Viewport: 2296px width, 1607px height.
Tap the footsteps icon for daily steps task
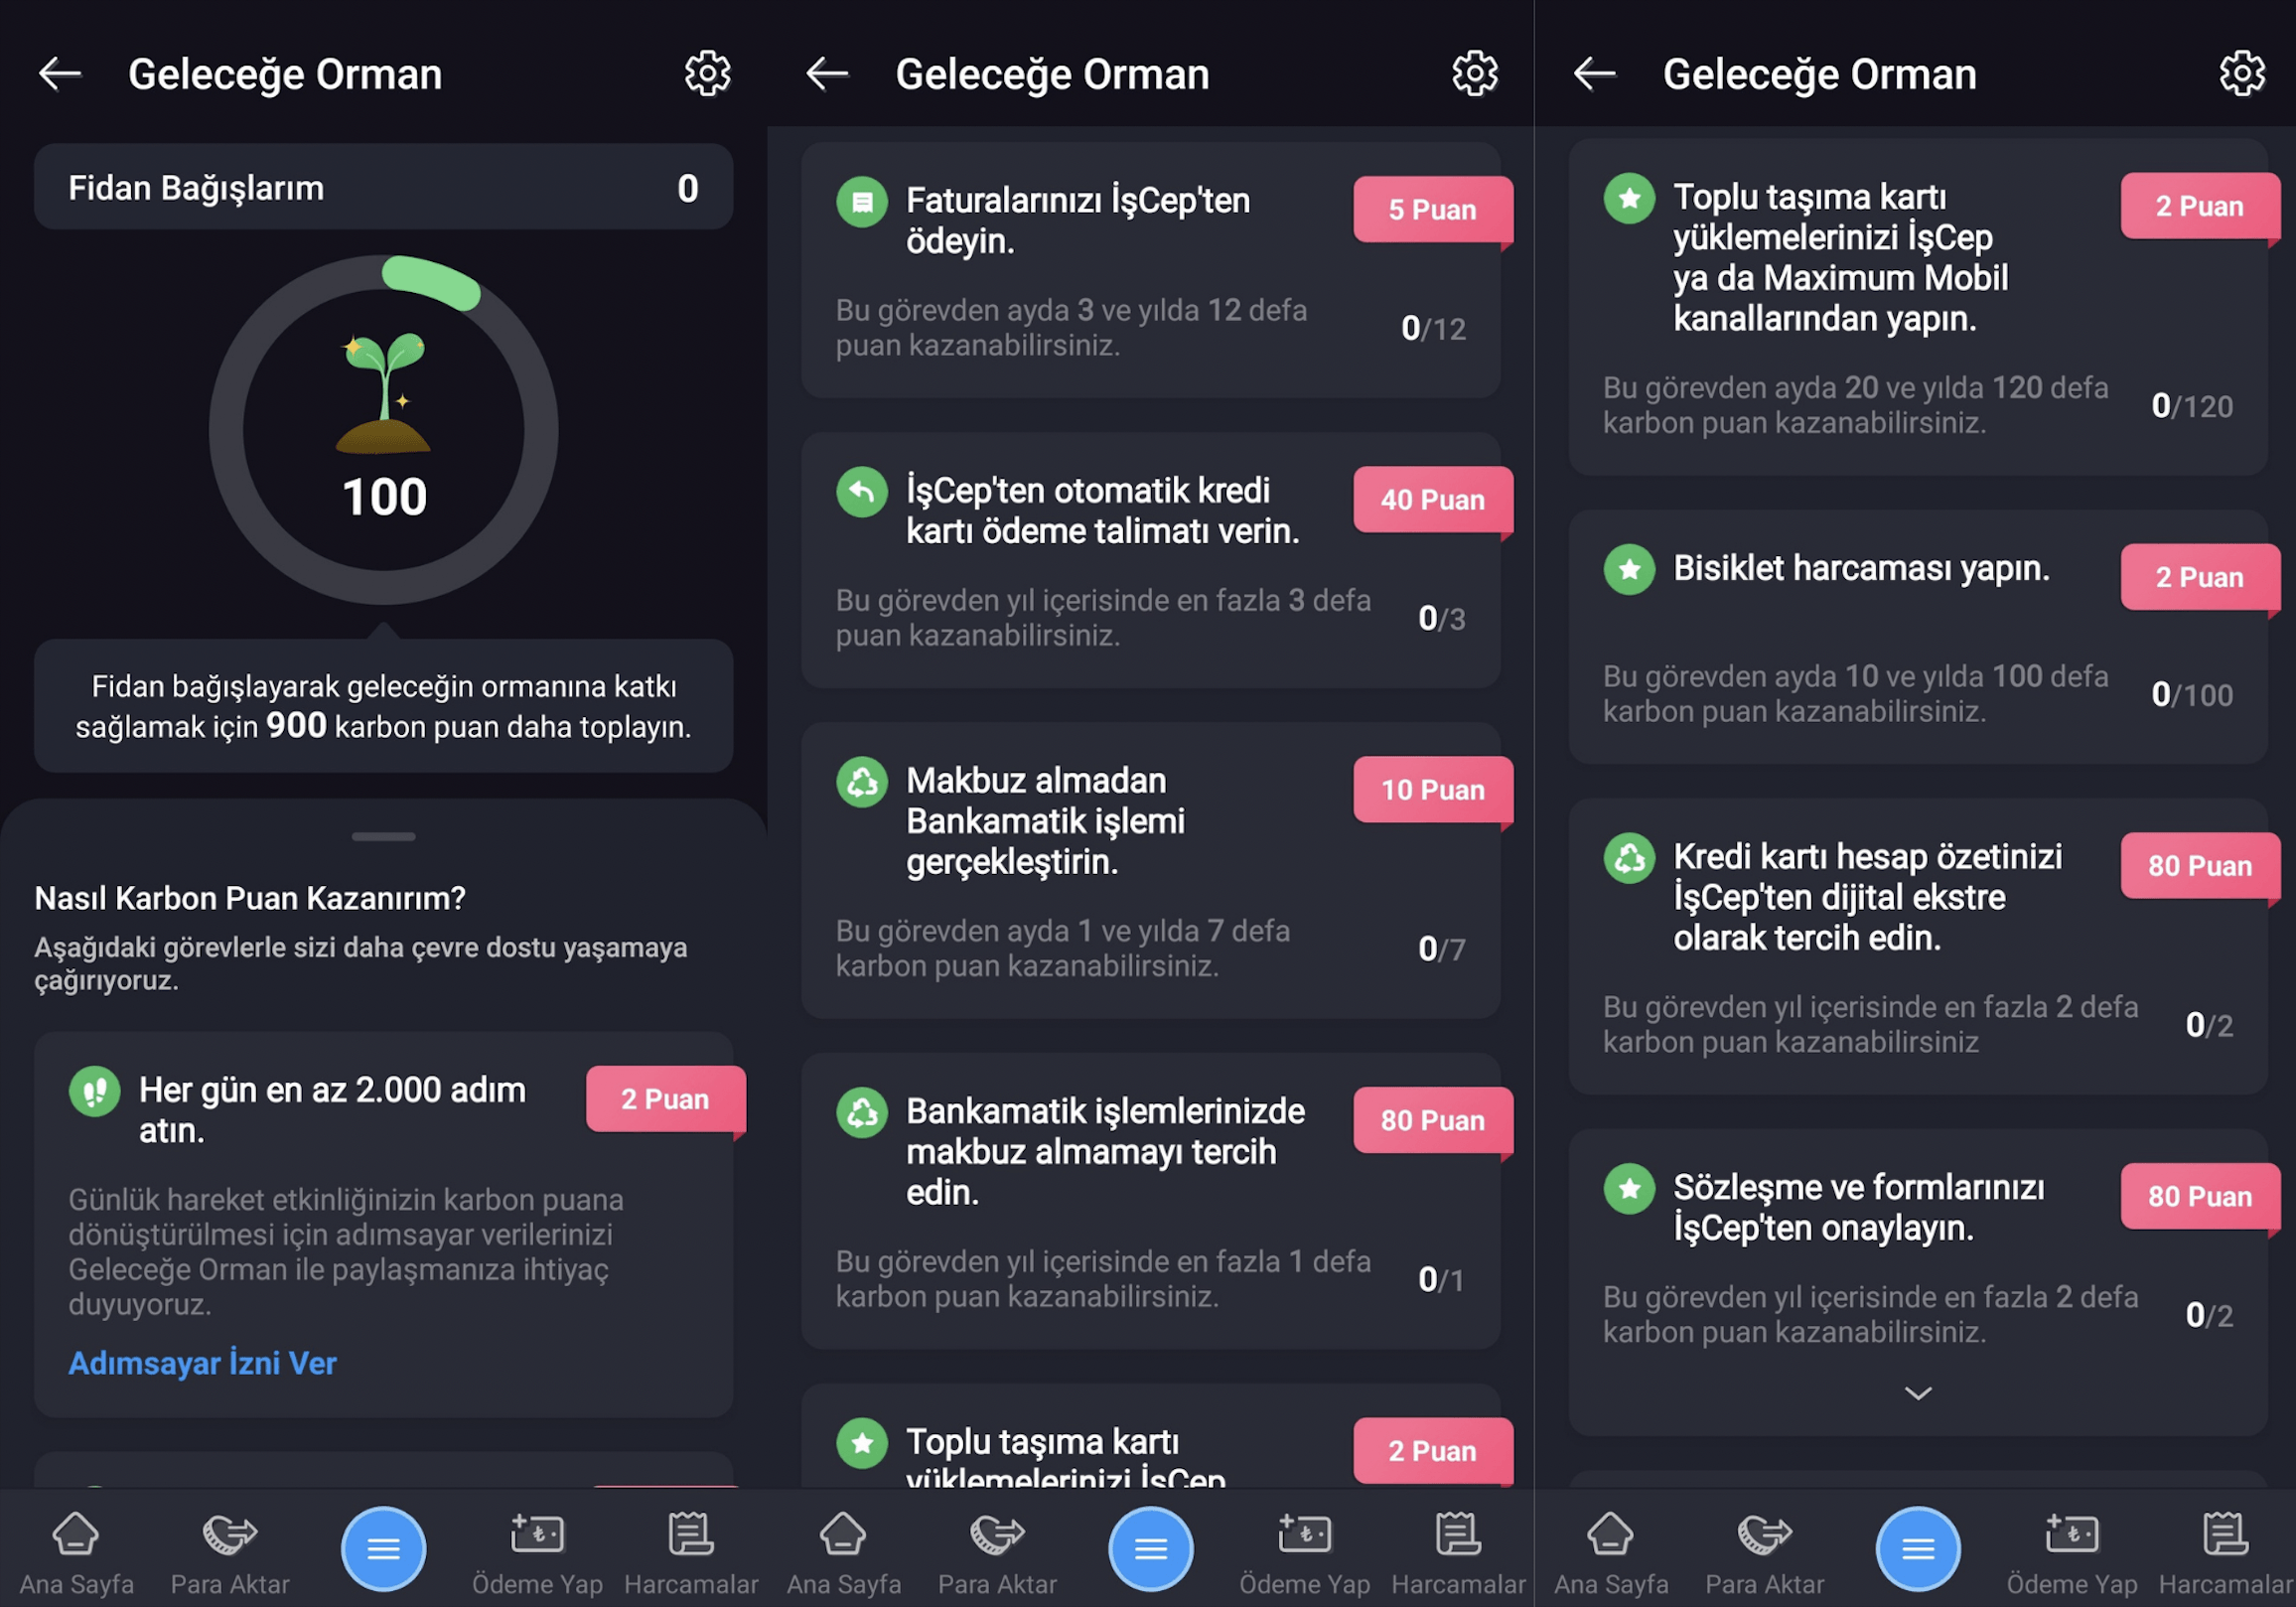(94, 1091)
